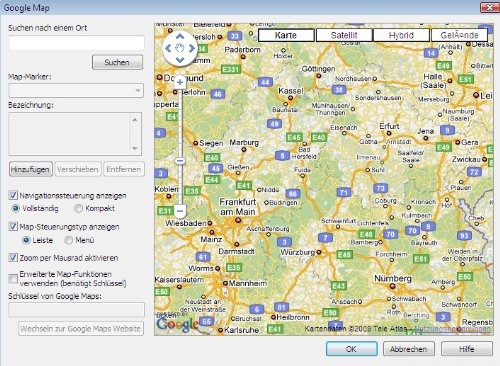This screenshot has height=366, width=500.
Task: Confirm the dialog with OK
Action: (x=352, y=349)
